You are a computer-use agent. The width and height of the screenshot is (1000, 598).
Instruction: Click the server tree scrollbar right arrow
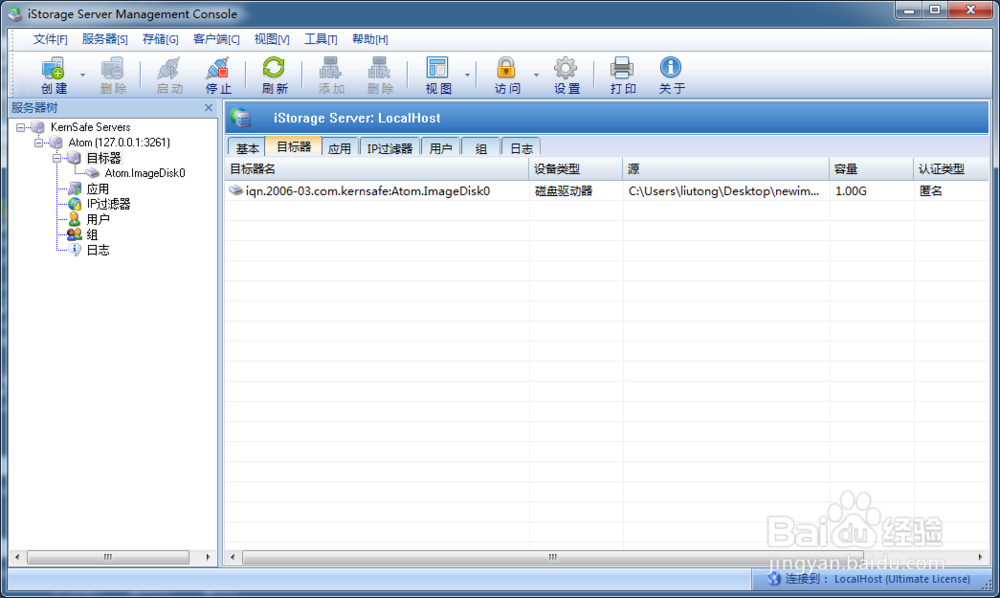pos(208,557)
